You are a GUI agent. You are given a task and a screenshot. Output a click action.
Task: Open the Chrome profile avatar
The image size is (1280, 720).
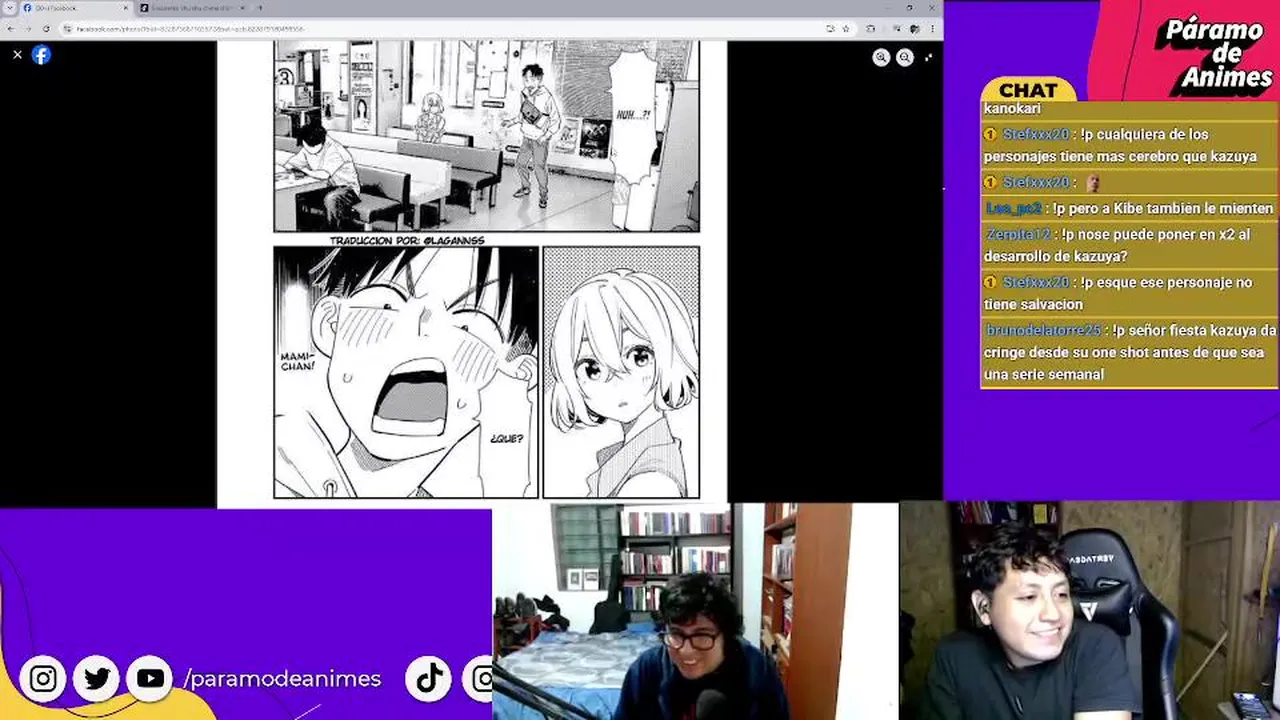(x=914, y=29)
